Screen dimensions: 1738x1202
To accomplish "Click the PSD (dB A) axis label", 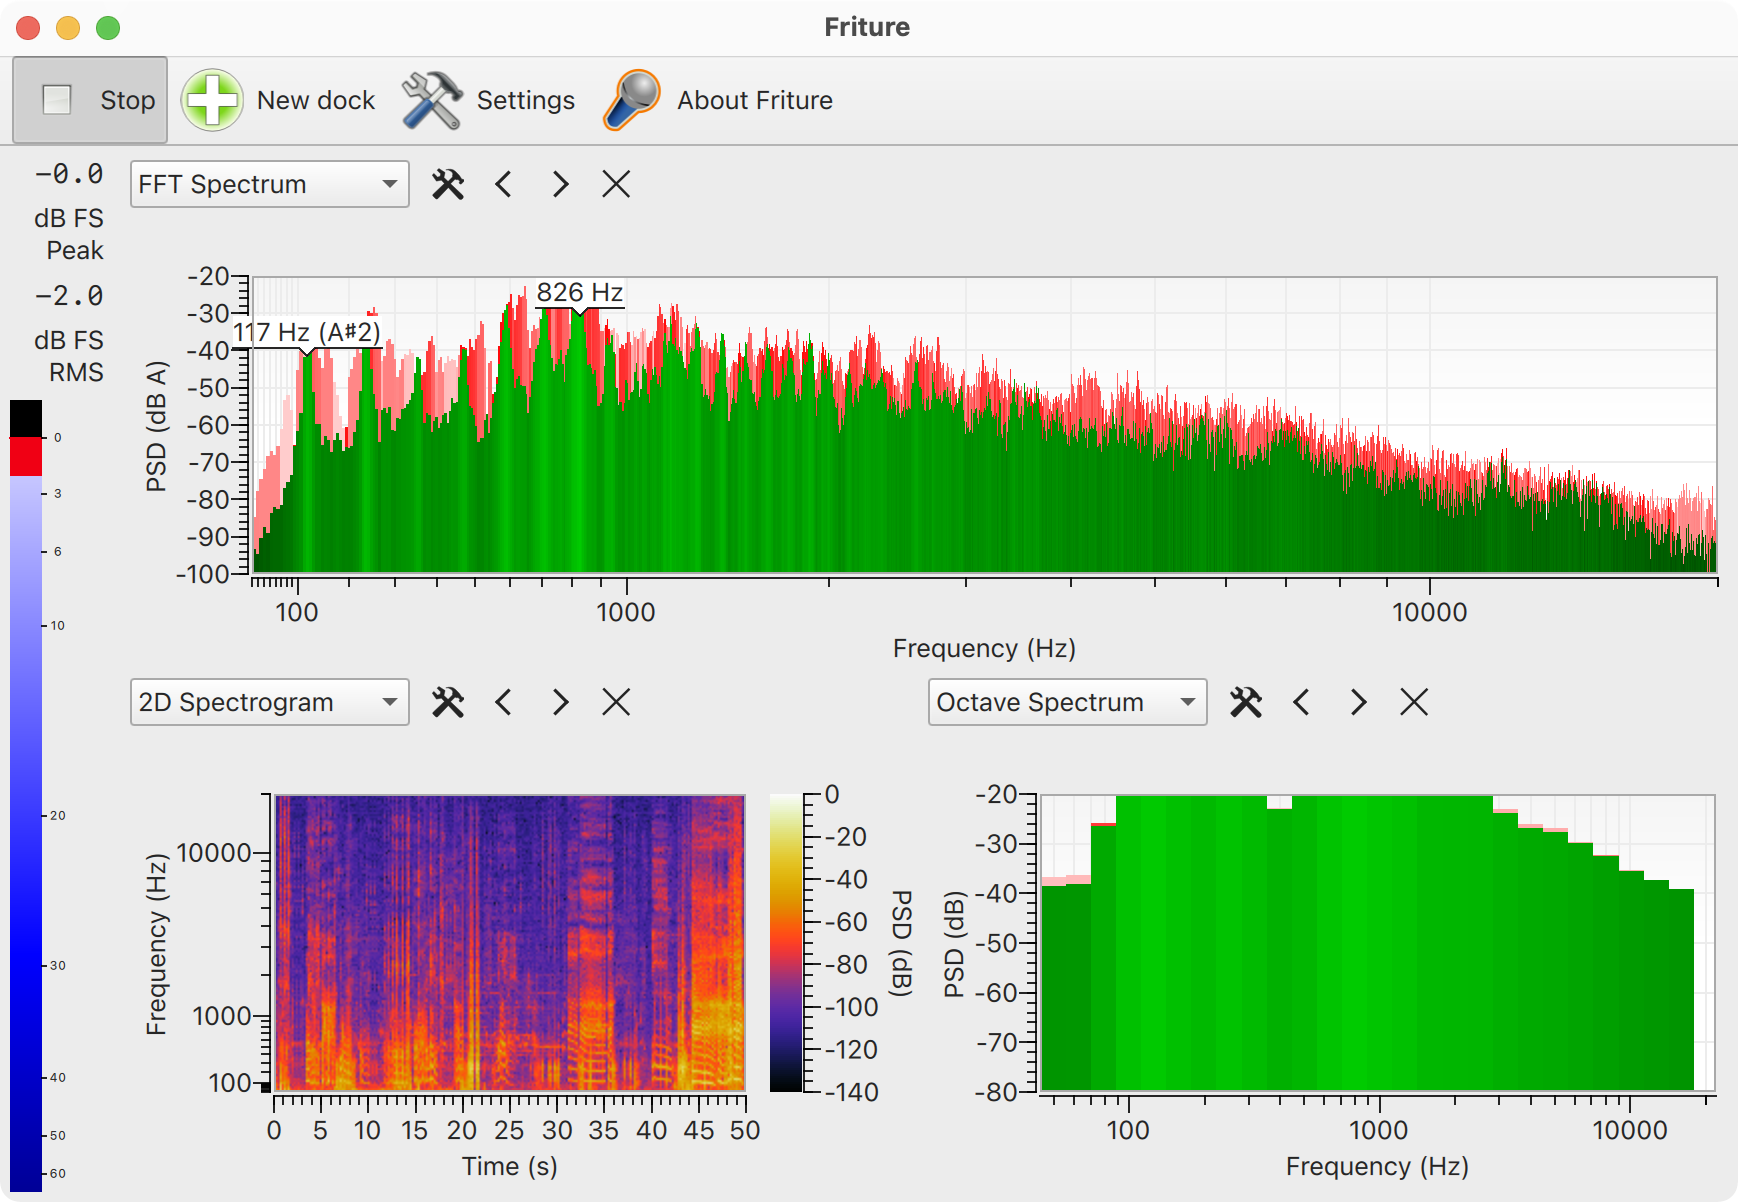I will 156,427.
